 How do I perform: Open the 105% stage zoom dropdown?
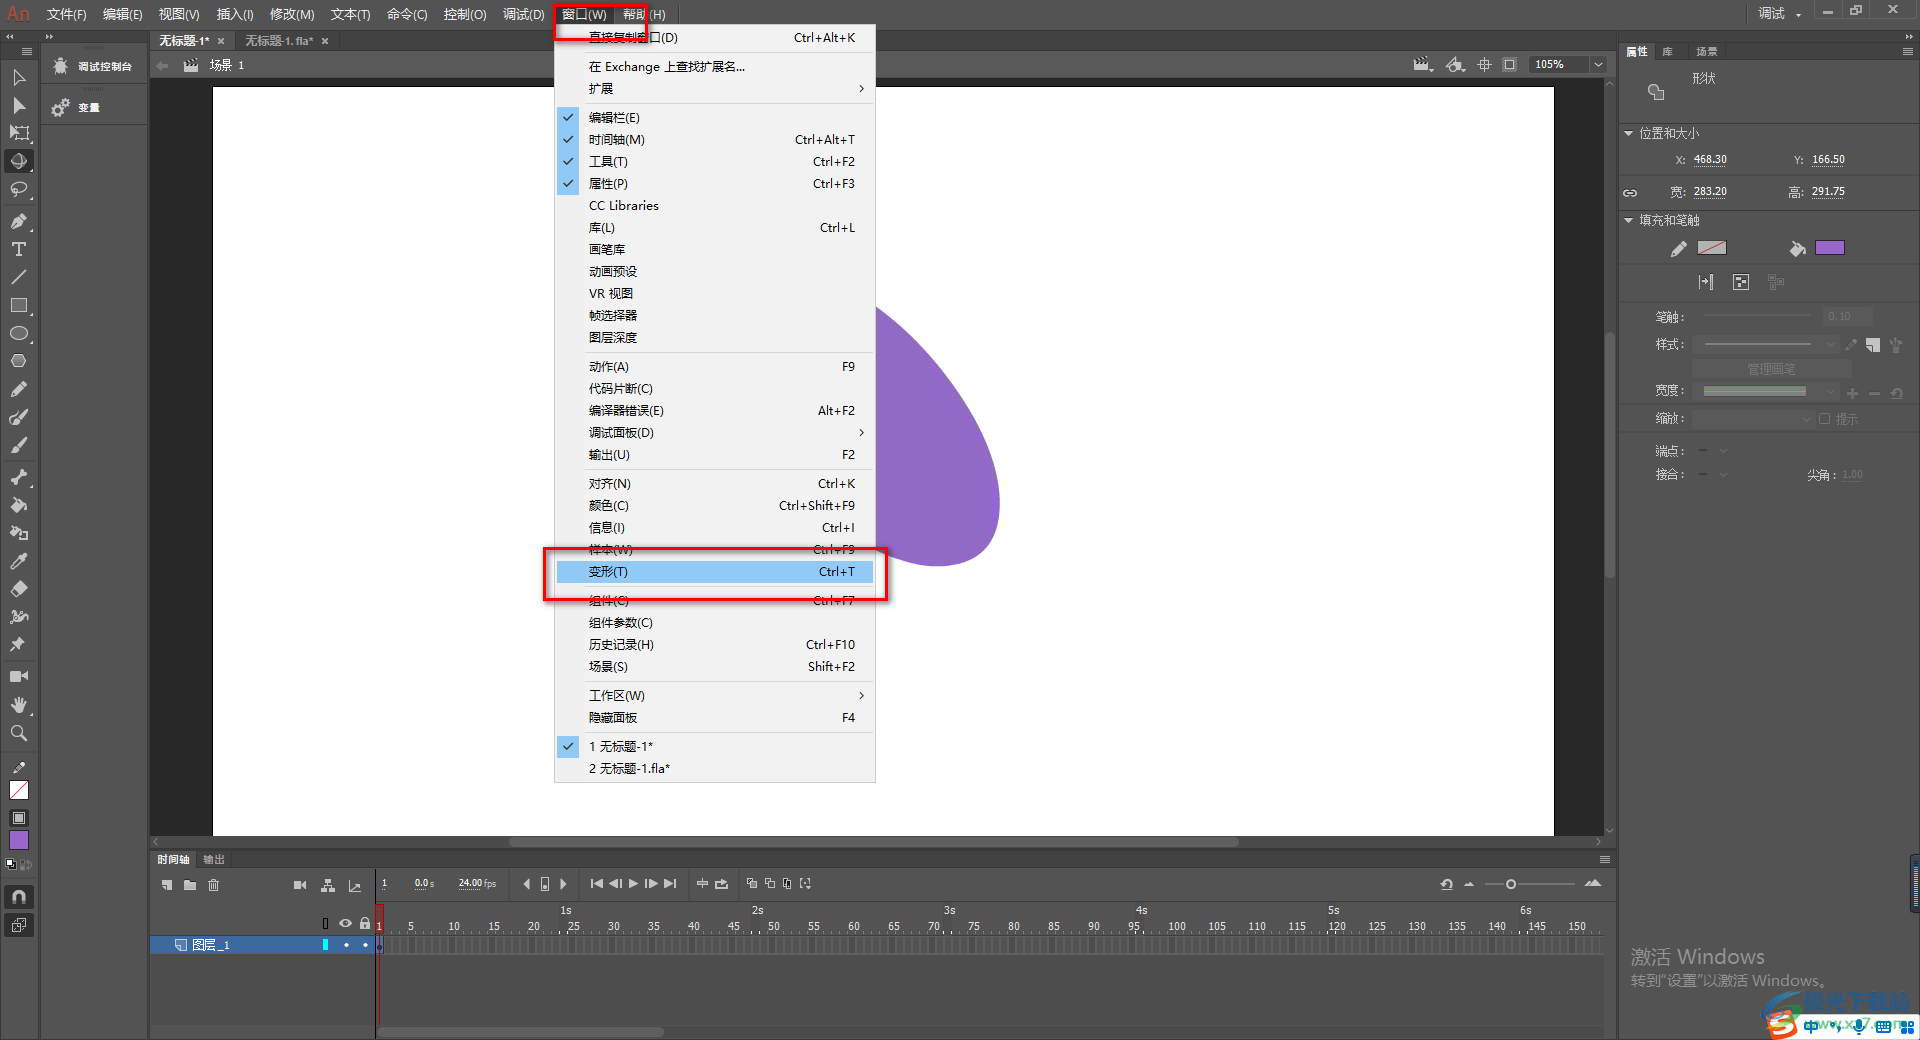point(1598,65)
